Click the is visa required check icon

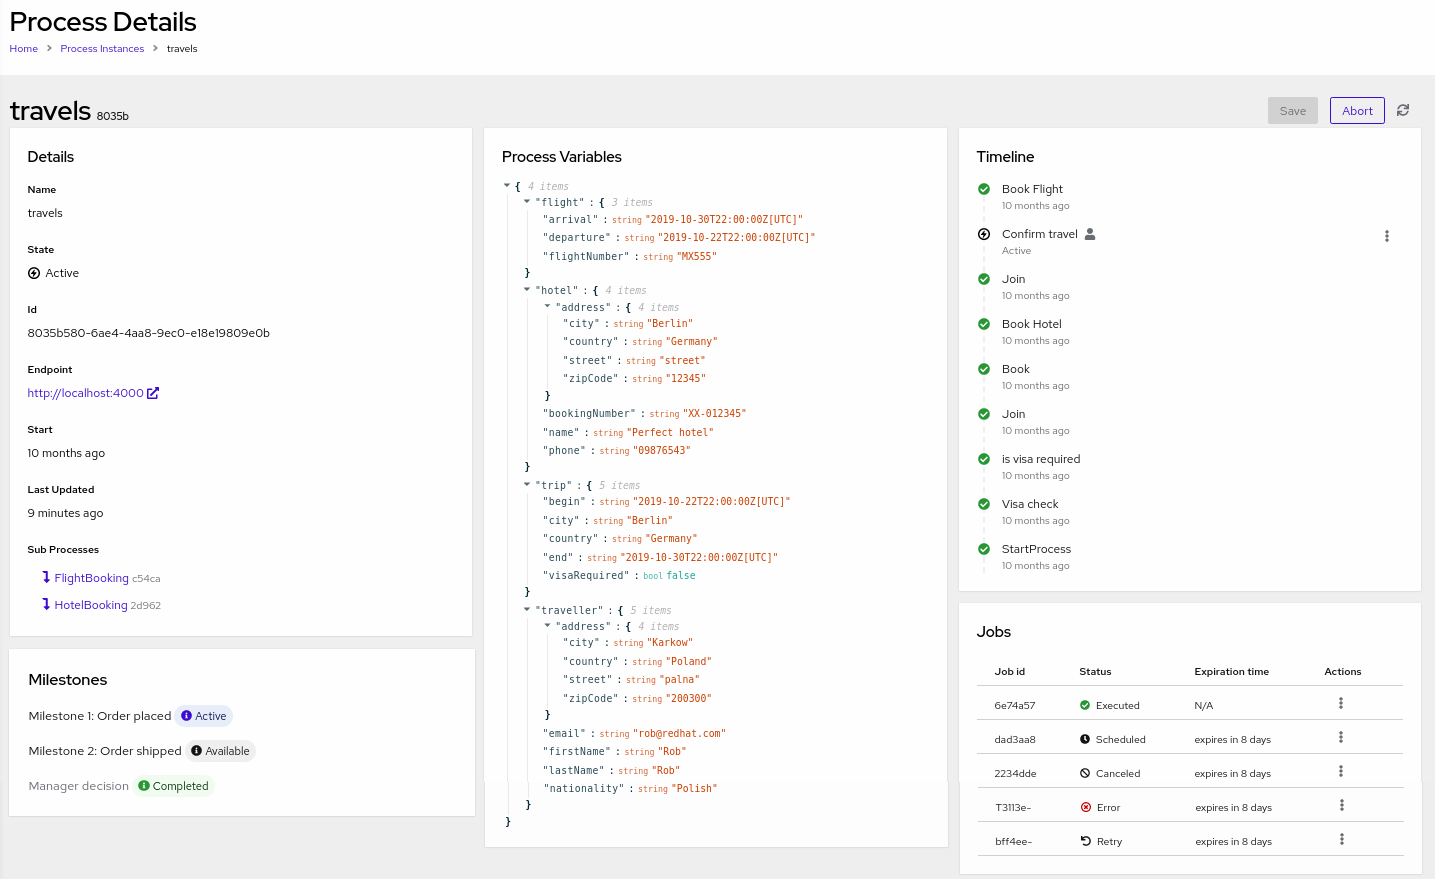(984, 459)
